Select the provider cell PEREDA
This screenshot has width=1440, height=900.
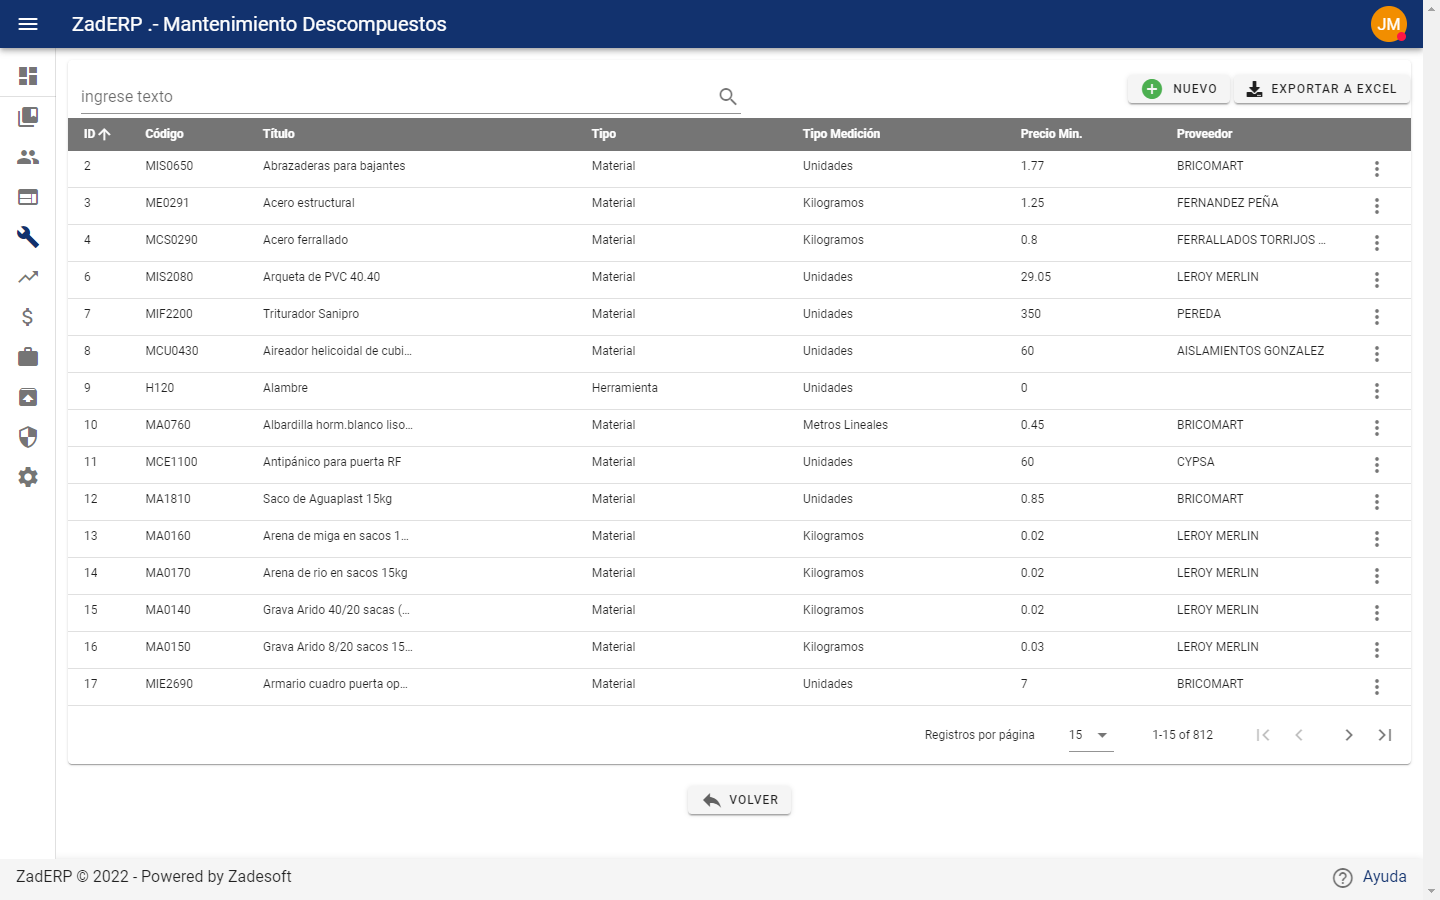[x=1198, y=314]
